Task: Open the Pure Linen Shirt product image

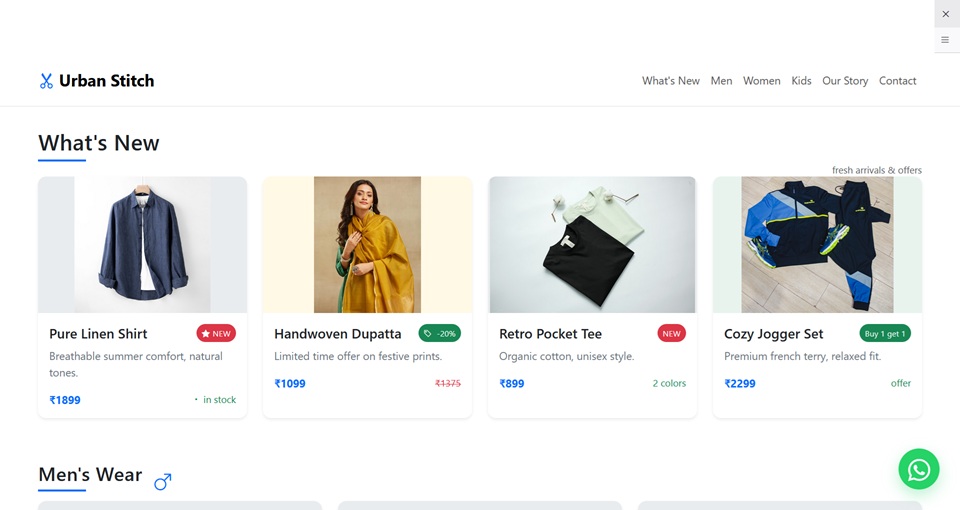Action: pos(143,245)
